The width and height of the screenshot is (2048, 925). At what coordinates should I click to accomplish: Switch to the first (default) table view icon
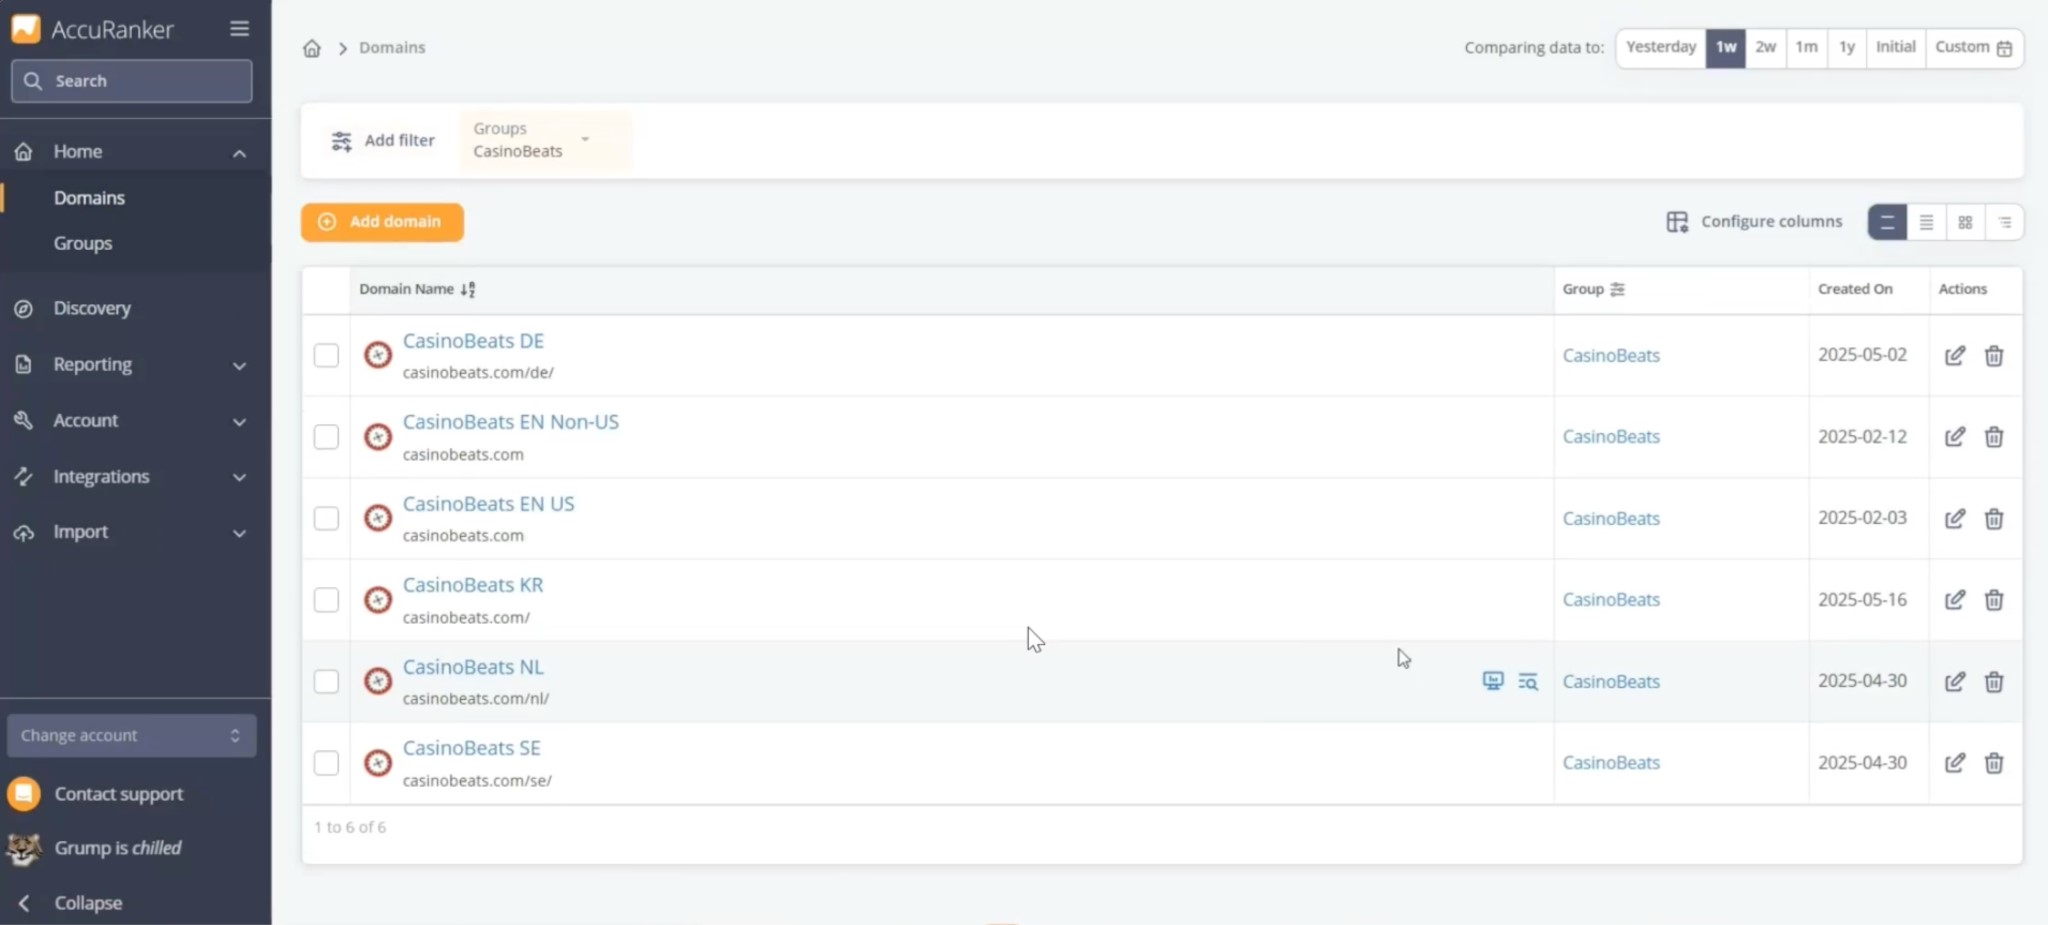1887,222
